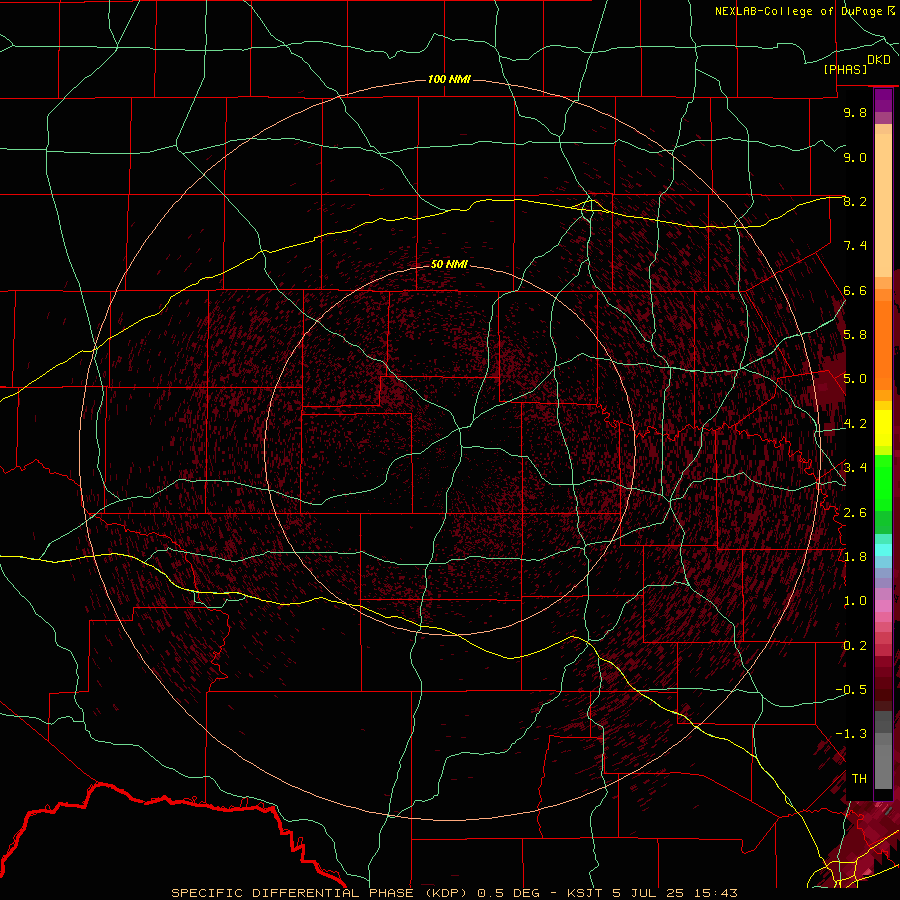Viewport: 900px width, 900px height.
Task: Click the -1.3 legend value
Action: click(851, 734)
